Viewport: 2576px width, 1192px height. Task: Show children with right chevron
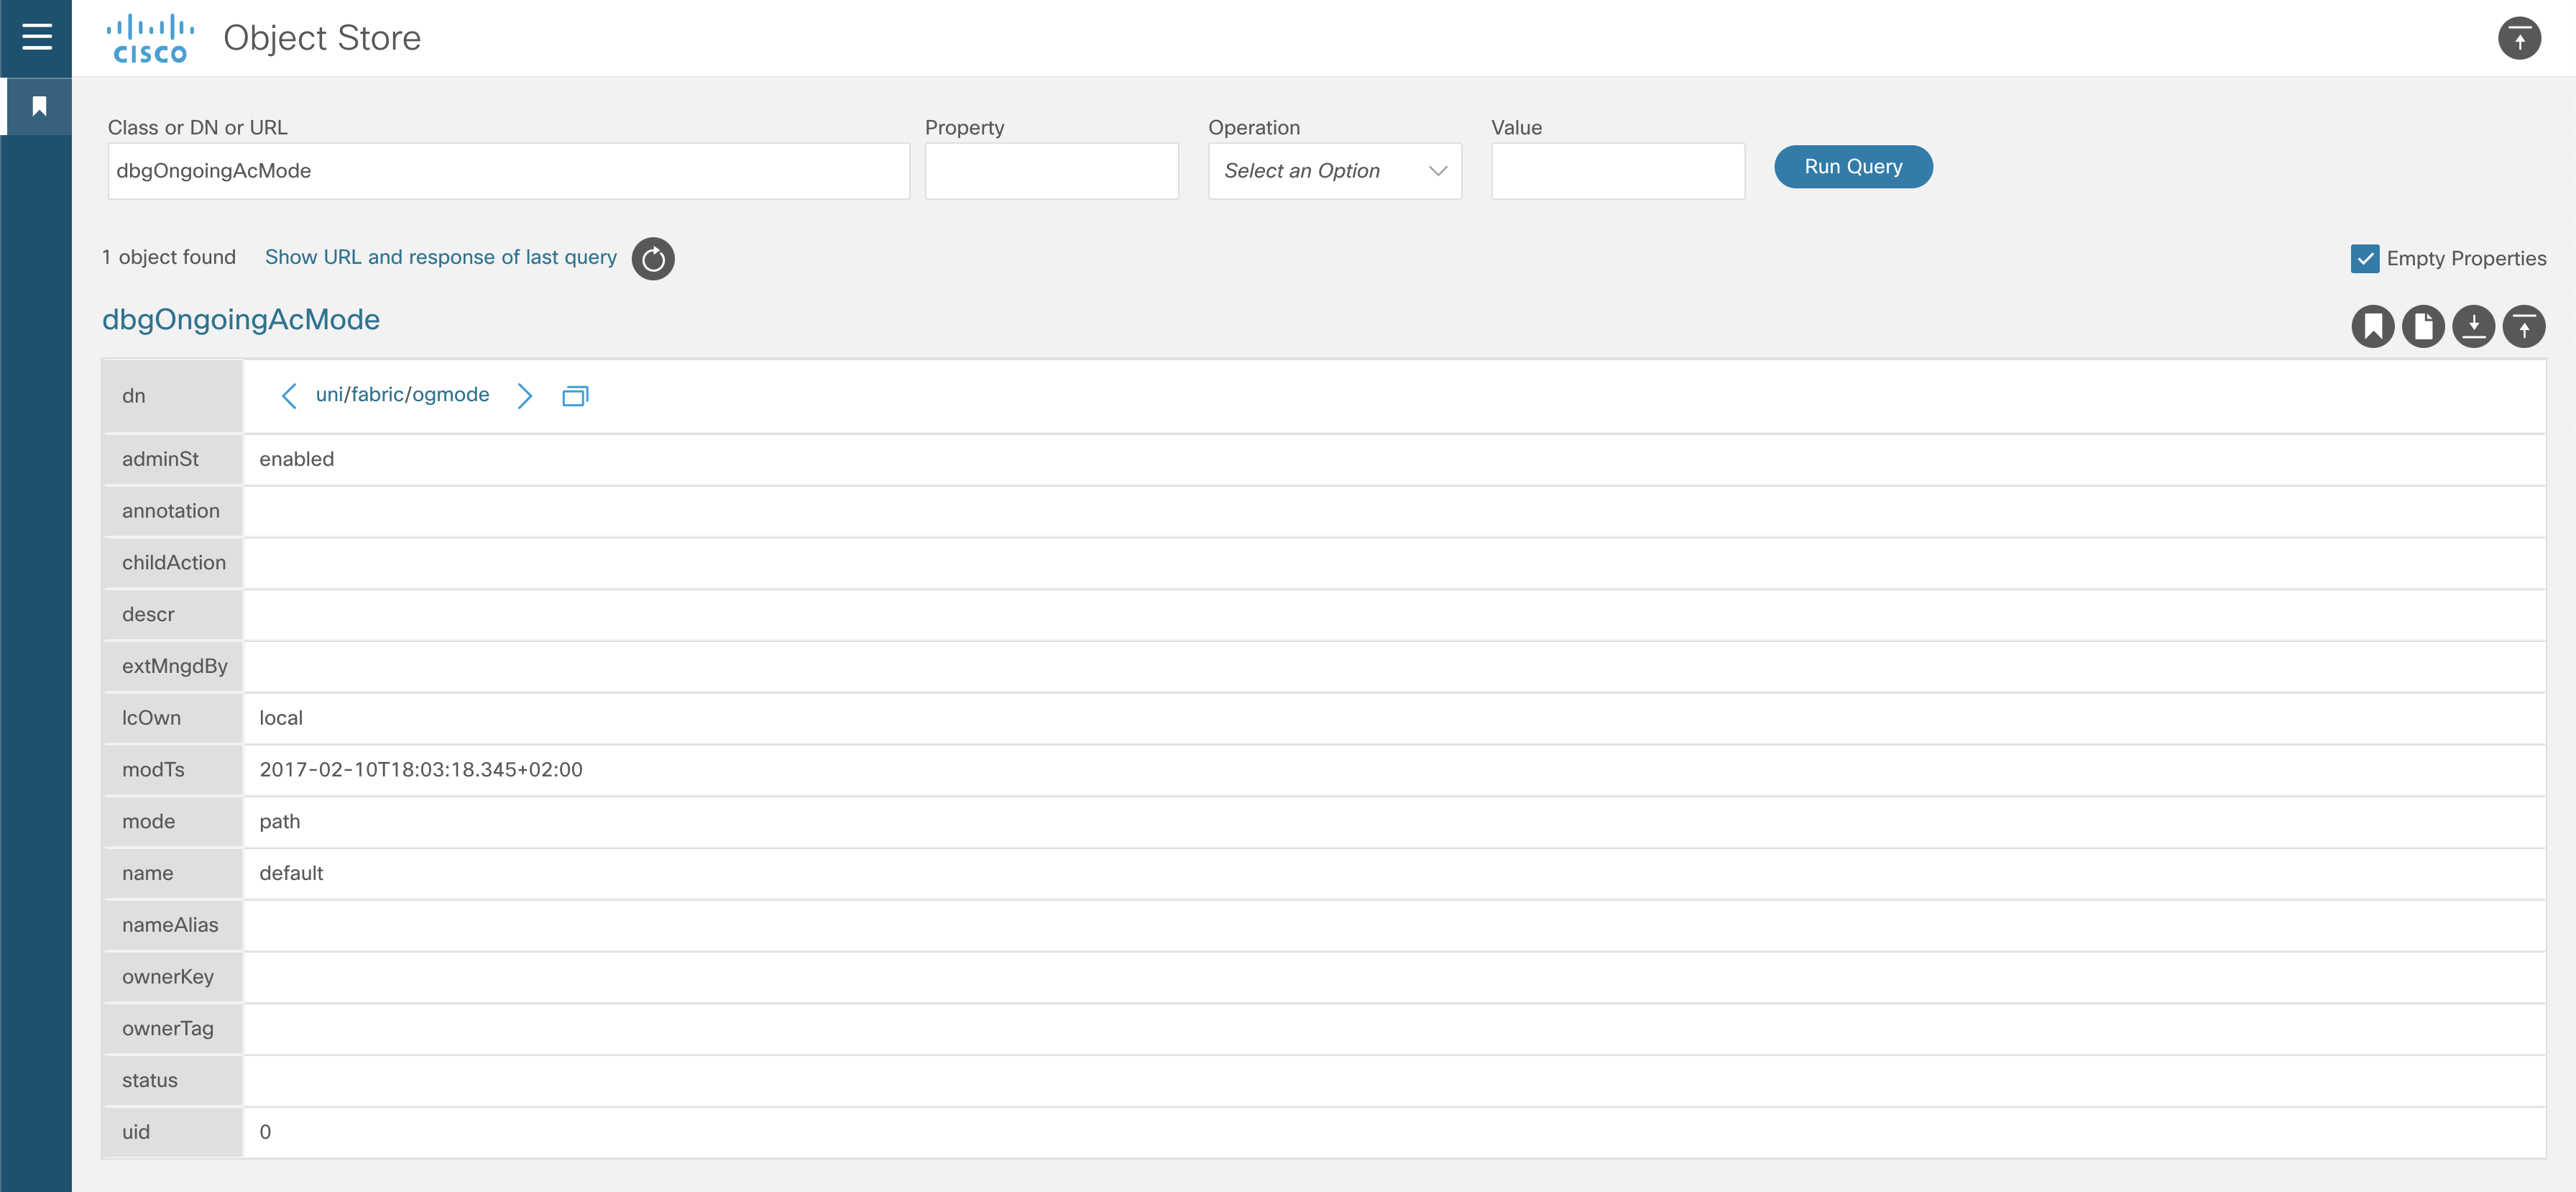[524, 396]
